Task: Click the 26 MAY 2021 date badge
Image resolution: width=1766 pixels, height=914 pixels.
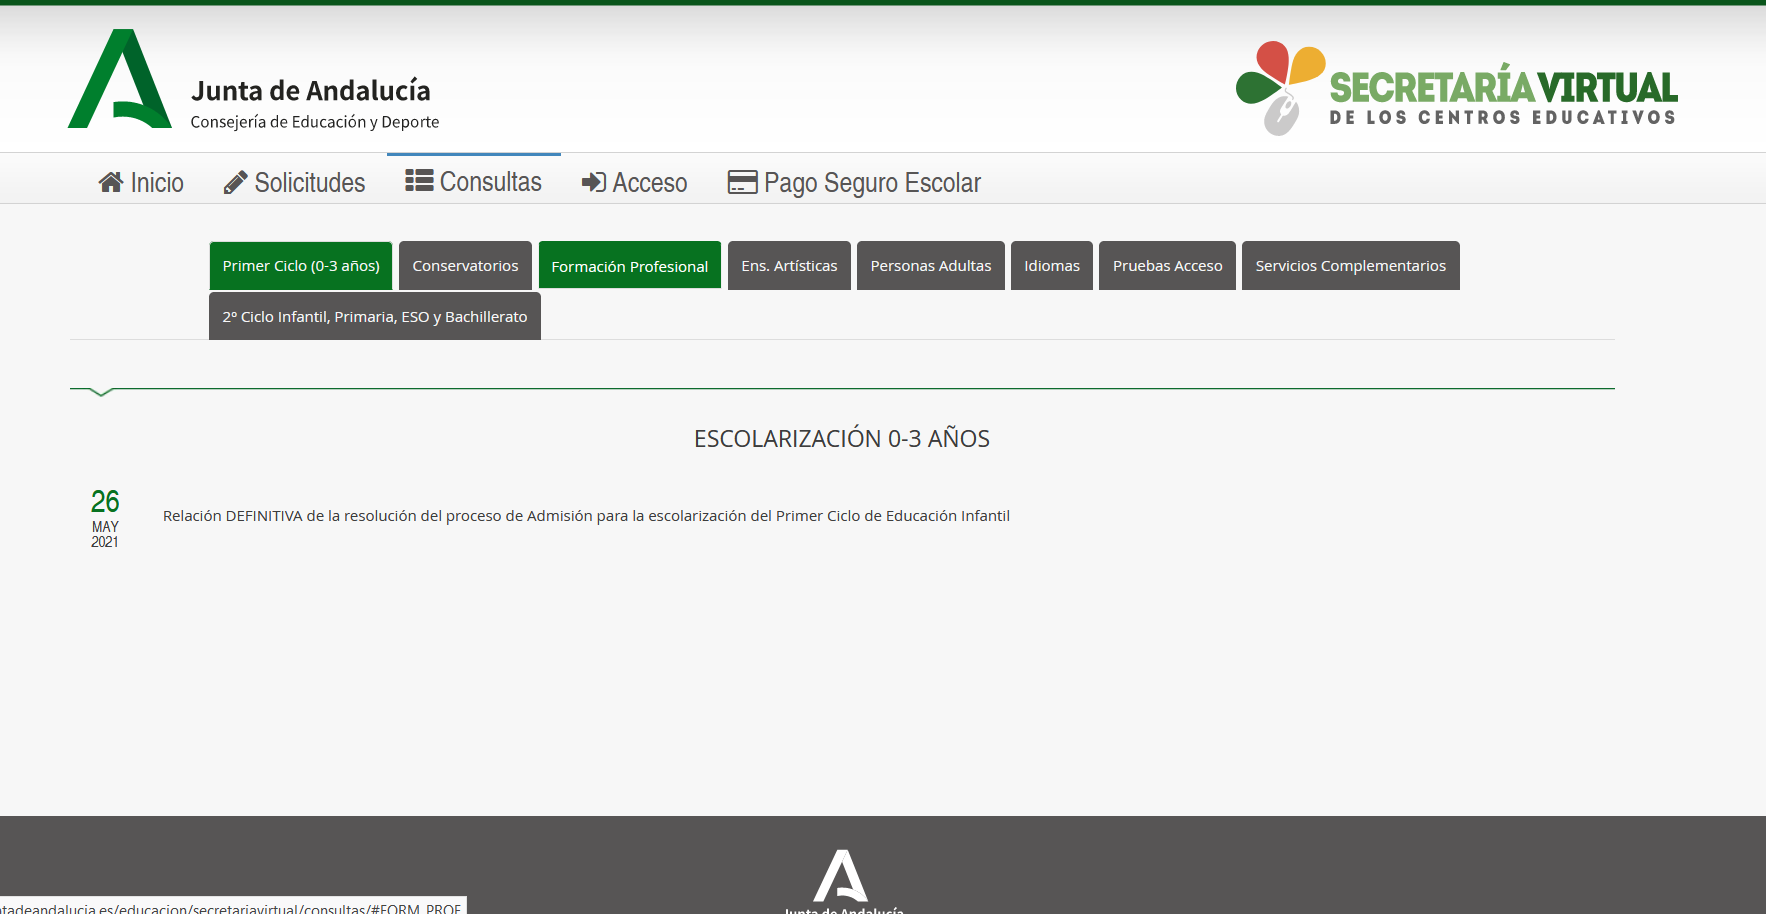Action: pyautogui.click(x=105, y=518)
